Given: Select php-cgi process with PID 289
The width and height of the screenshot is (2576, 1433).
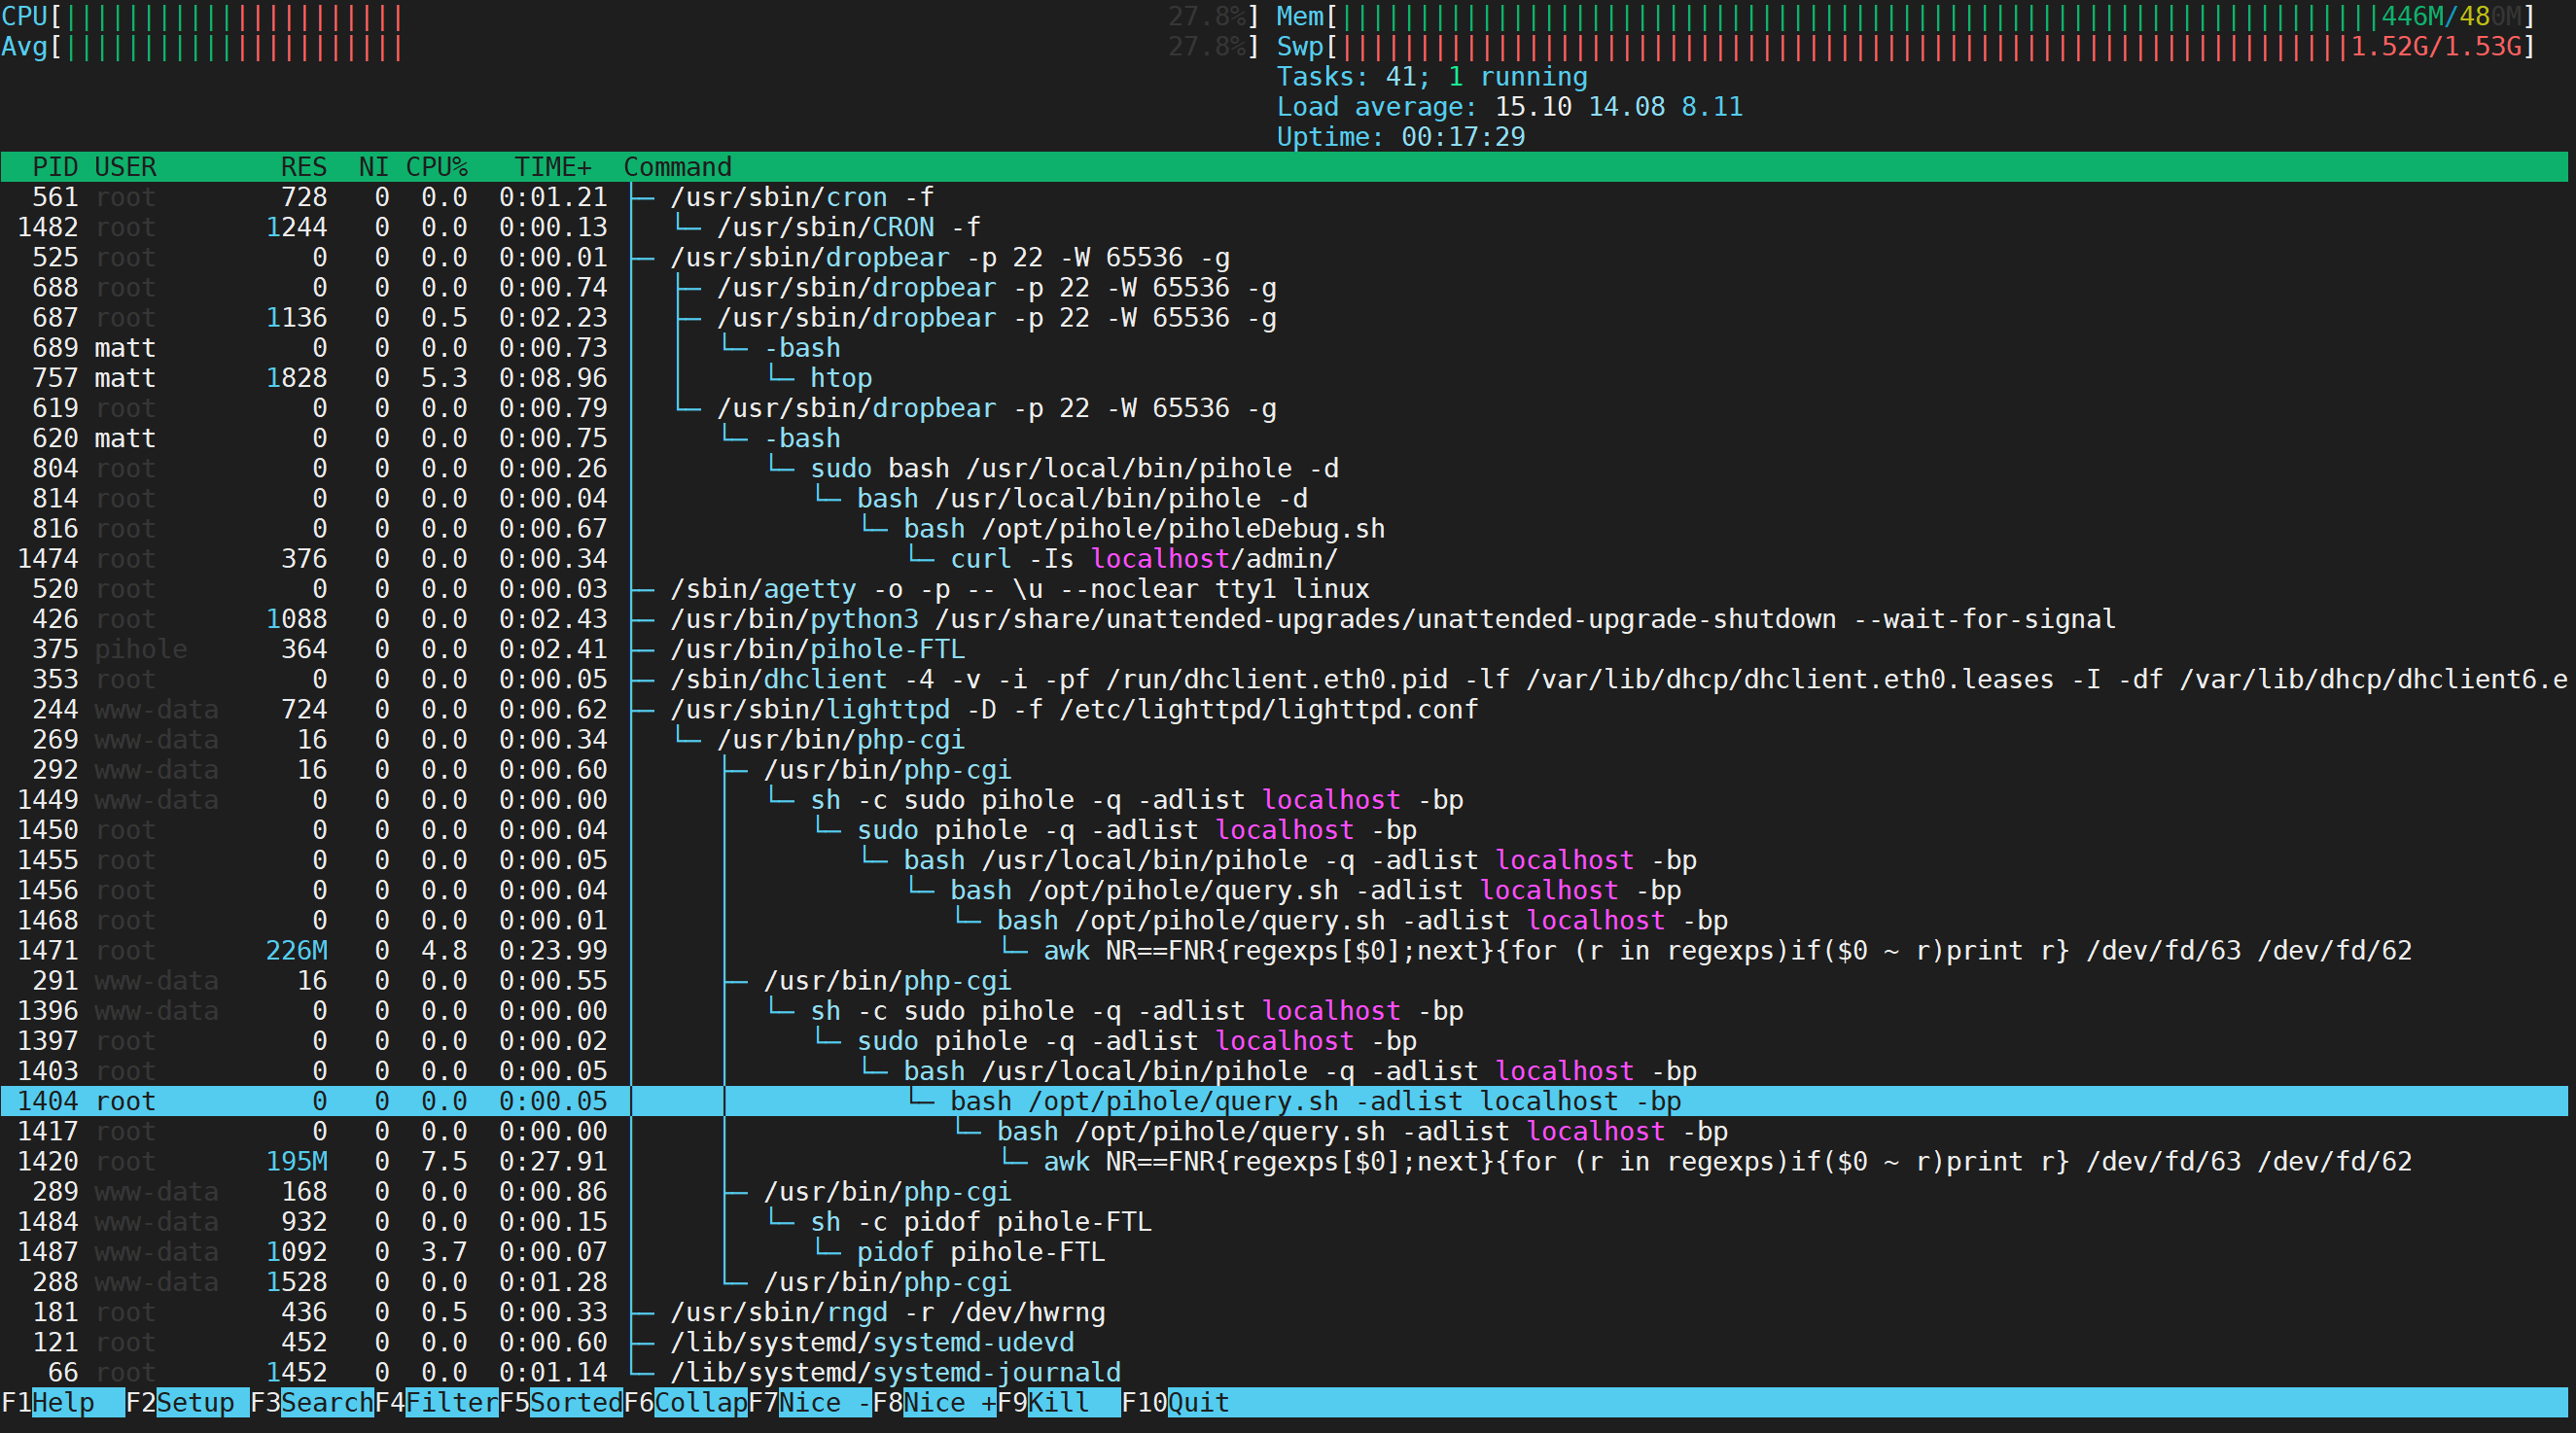Looking at the screenshot, I should (1284, 1191).
